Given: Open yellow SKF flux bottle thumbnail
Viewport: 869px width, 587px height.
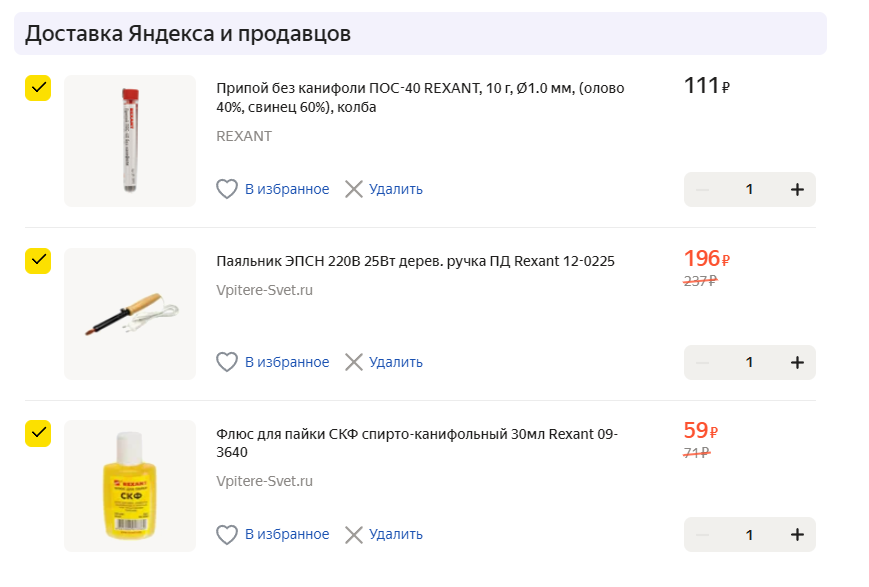Looking at the screenshot, I should (130, 486).
